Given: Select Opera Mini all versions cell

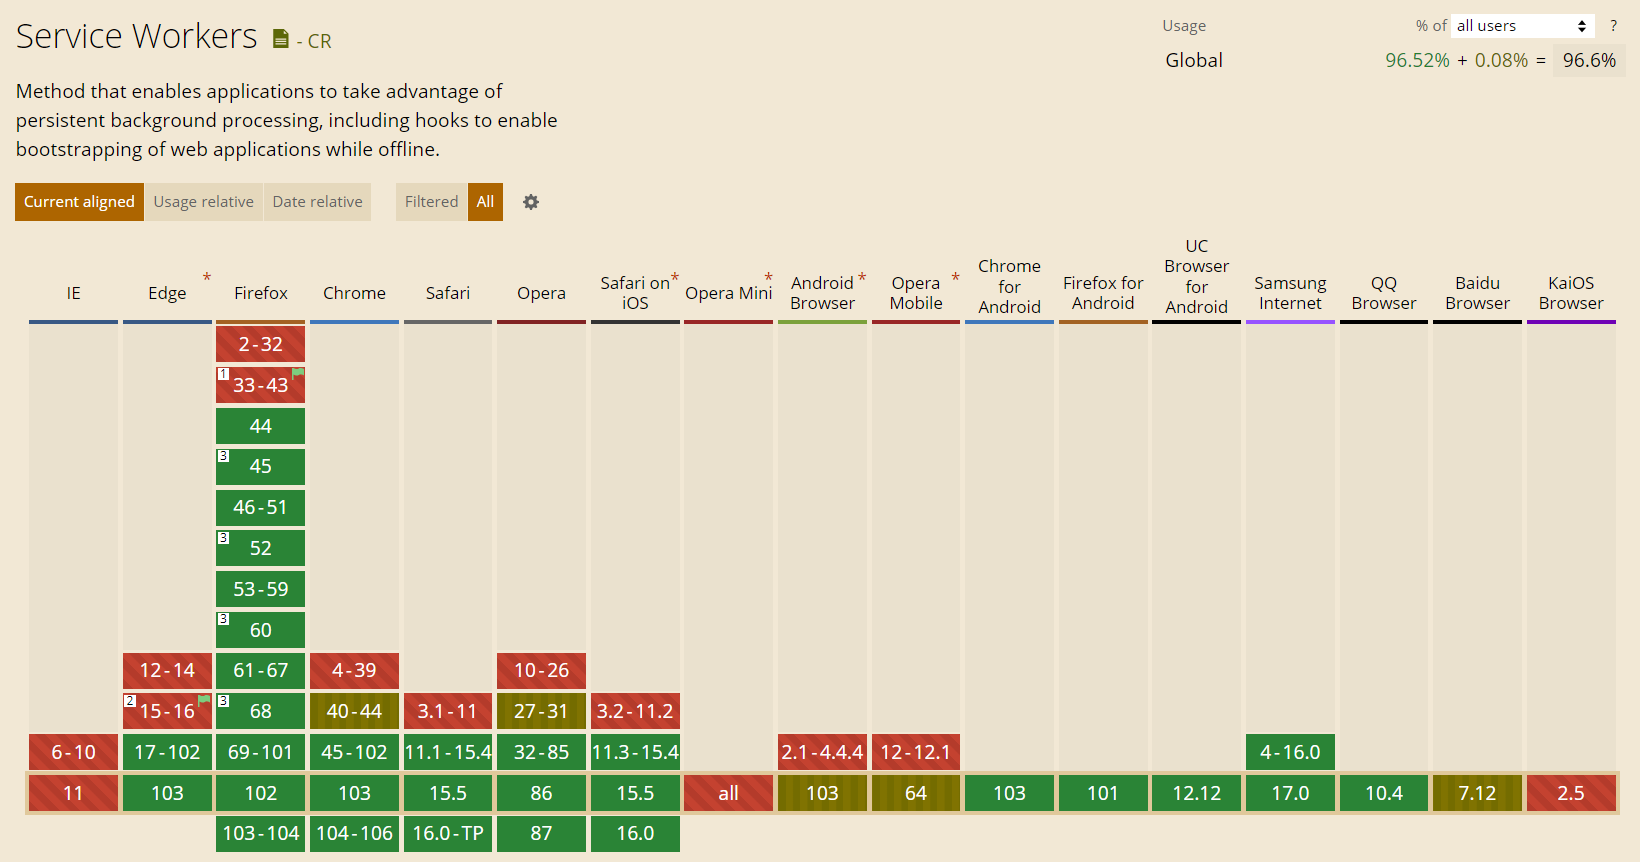Looking at the screenshot, I should click(728, 793).
